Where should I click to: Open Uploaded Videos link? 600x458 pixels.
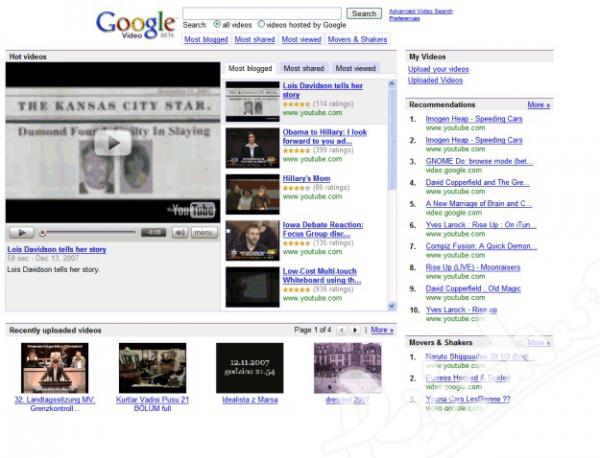435,80
